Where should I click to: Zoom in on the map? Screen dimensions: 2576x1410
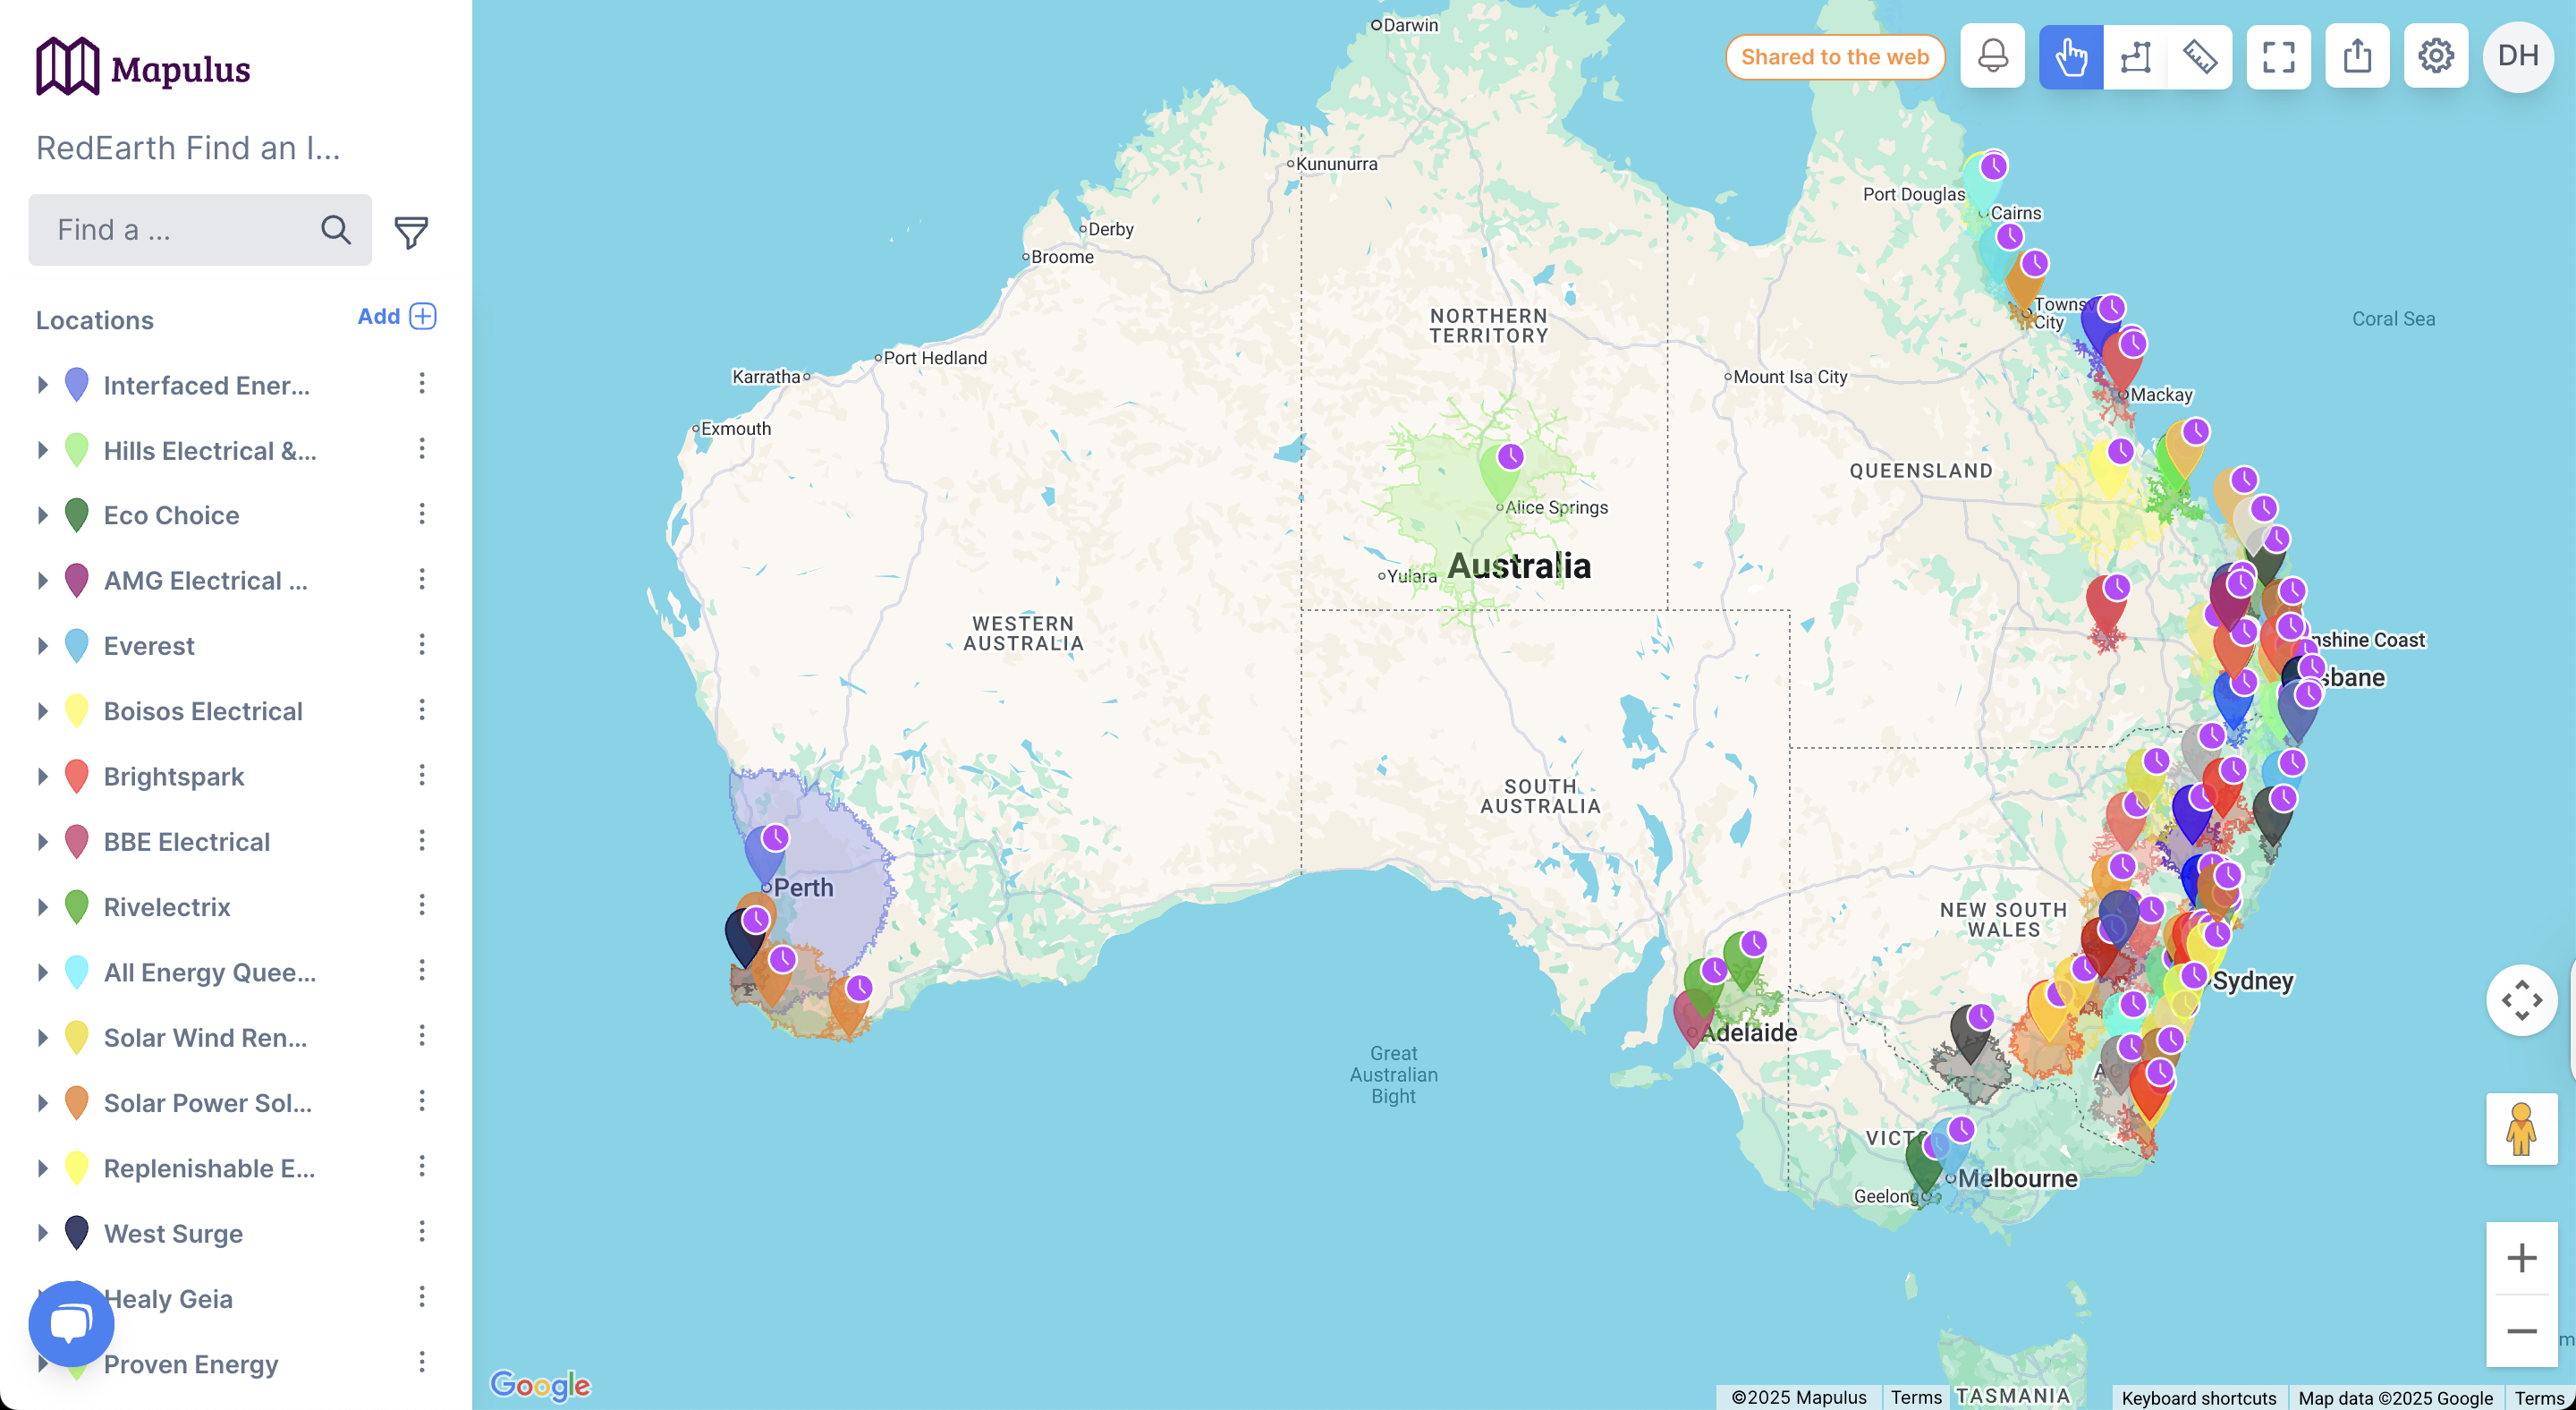pyautogui.click(x=2522, y=1258)
